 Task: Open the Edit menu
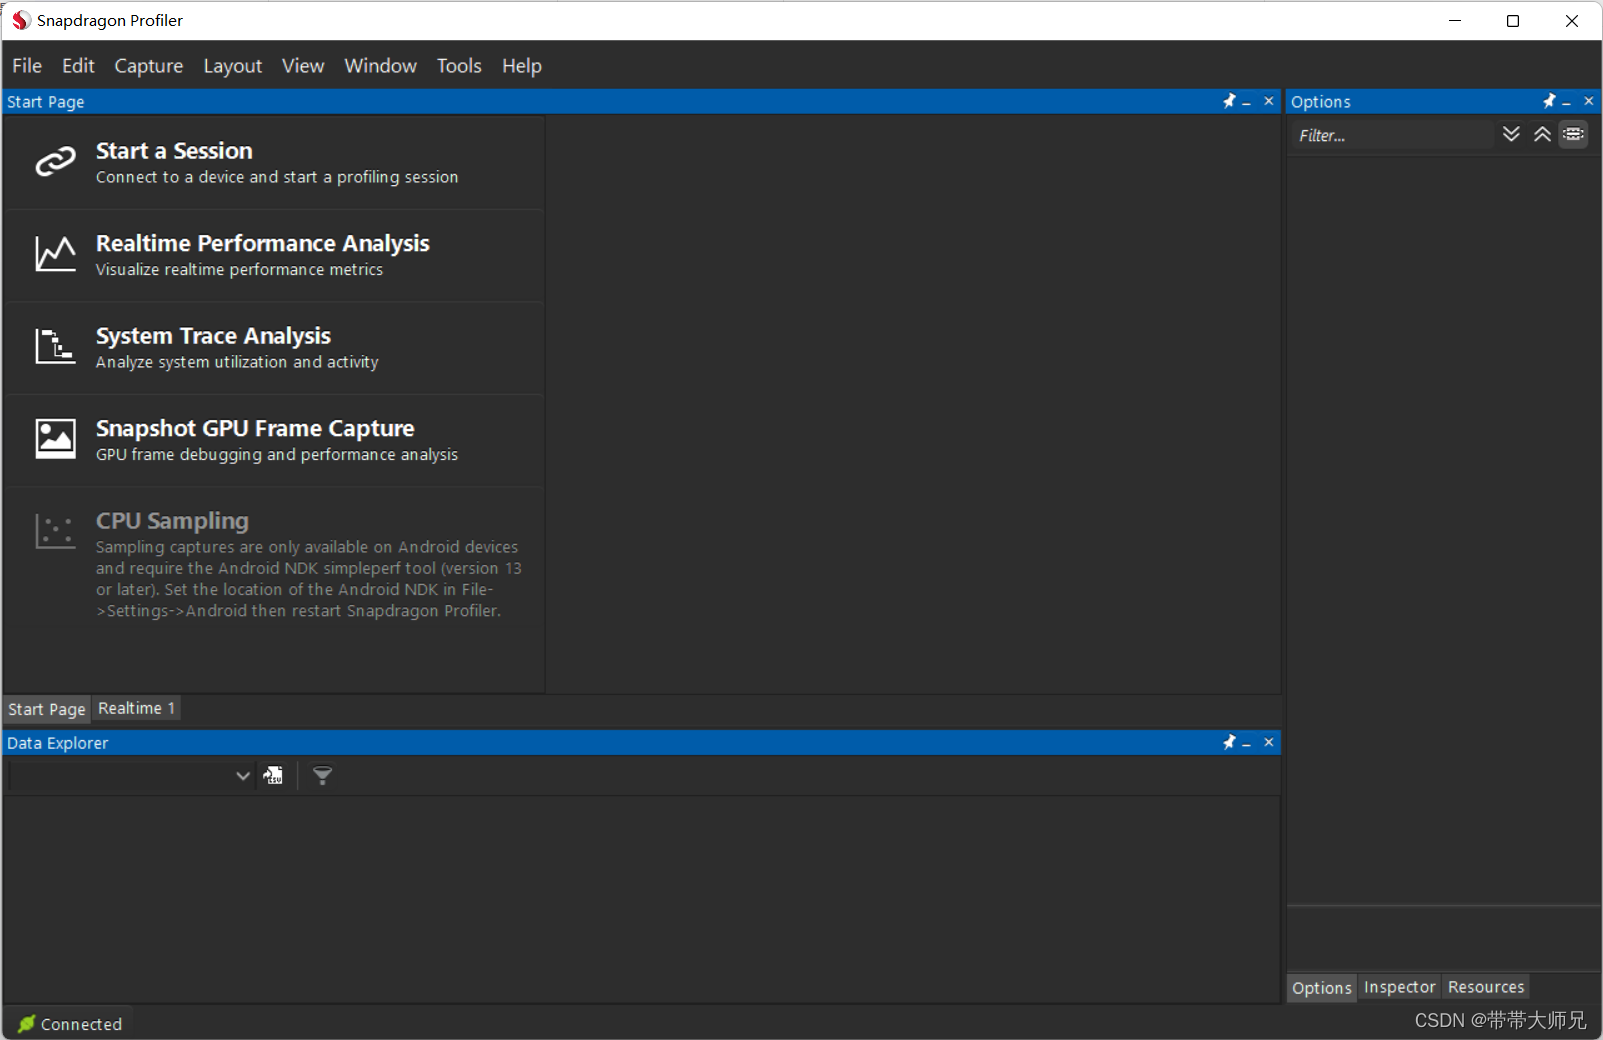coord(78,66)
